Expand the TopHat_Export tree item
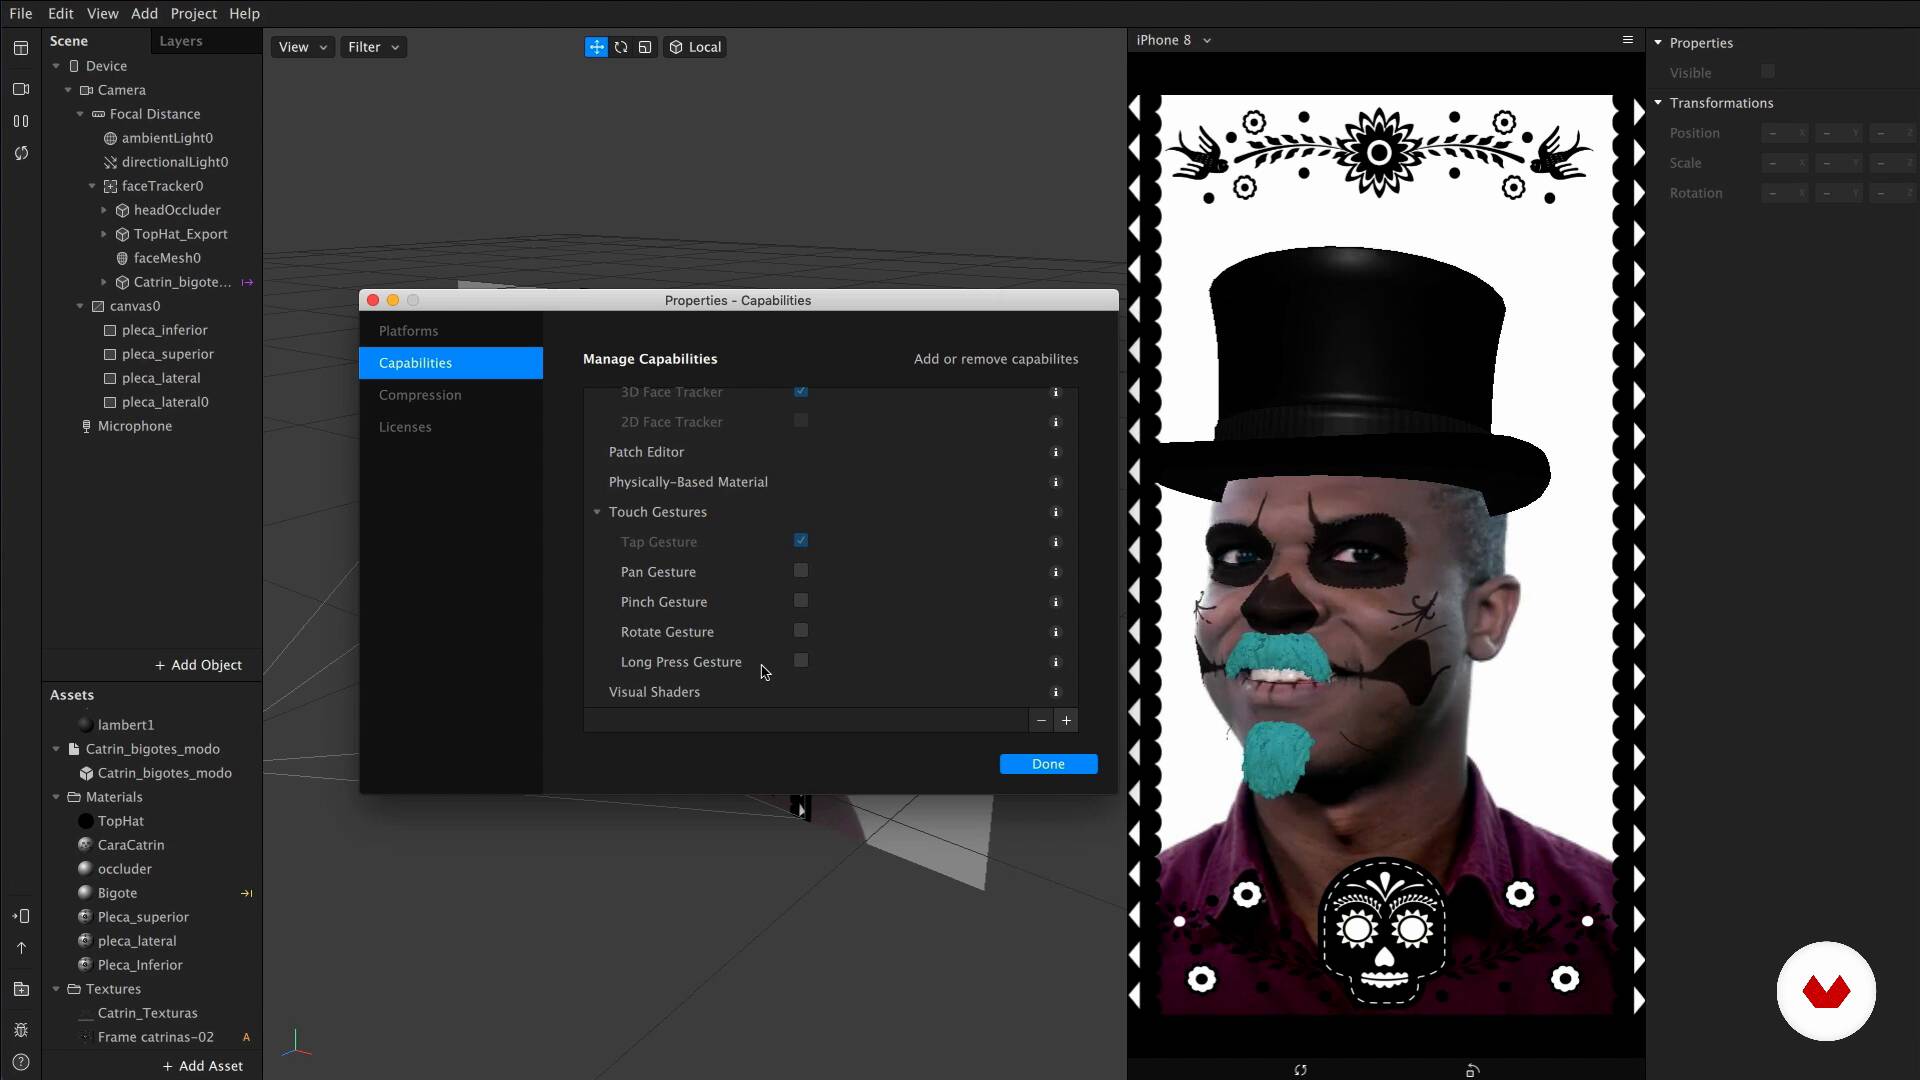The height and width of the screenshot is (1080, 1920). point(104,234)
